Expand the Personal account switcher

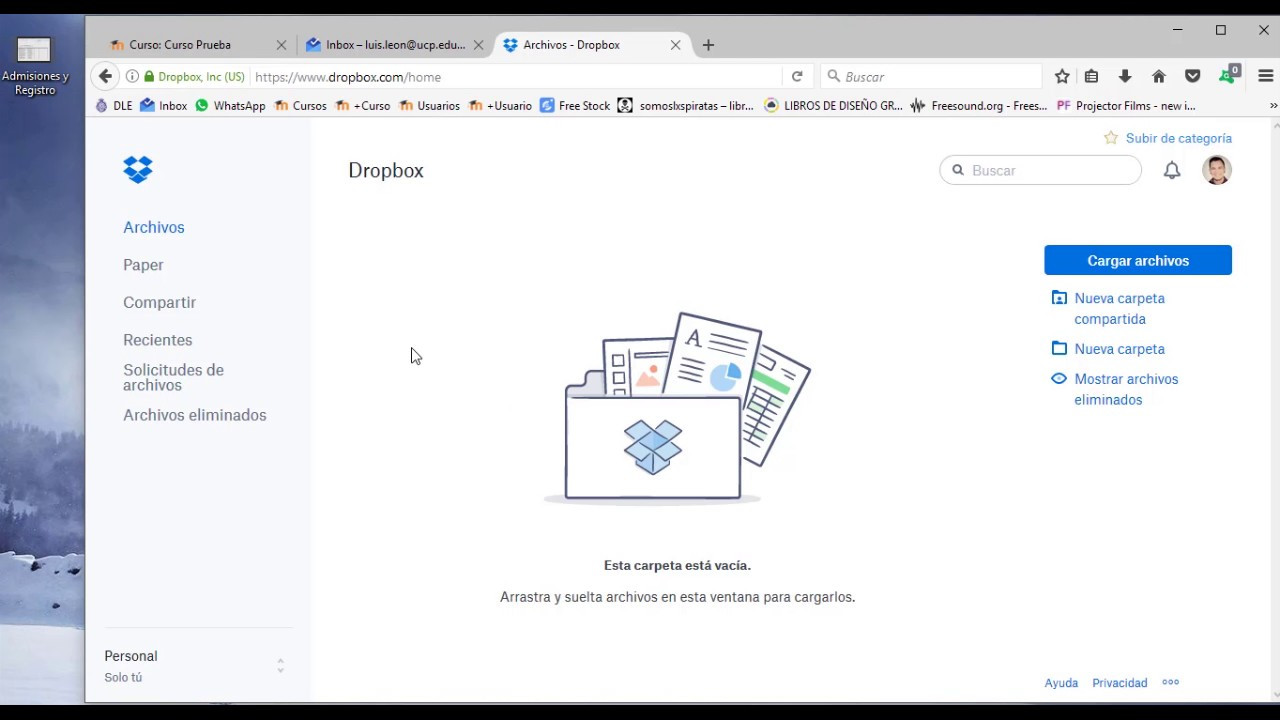click(x=280, y=664)
